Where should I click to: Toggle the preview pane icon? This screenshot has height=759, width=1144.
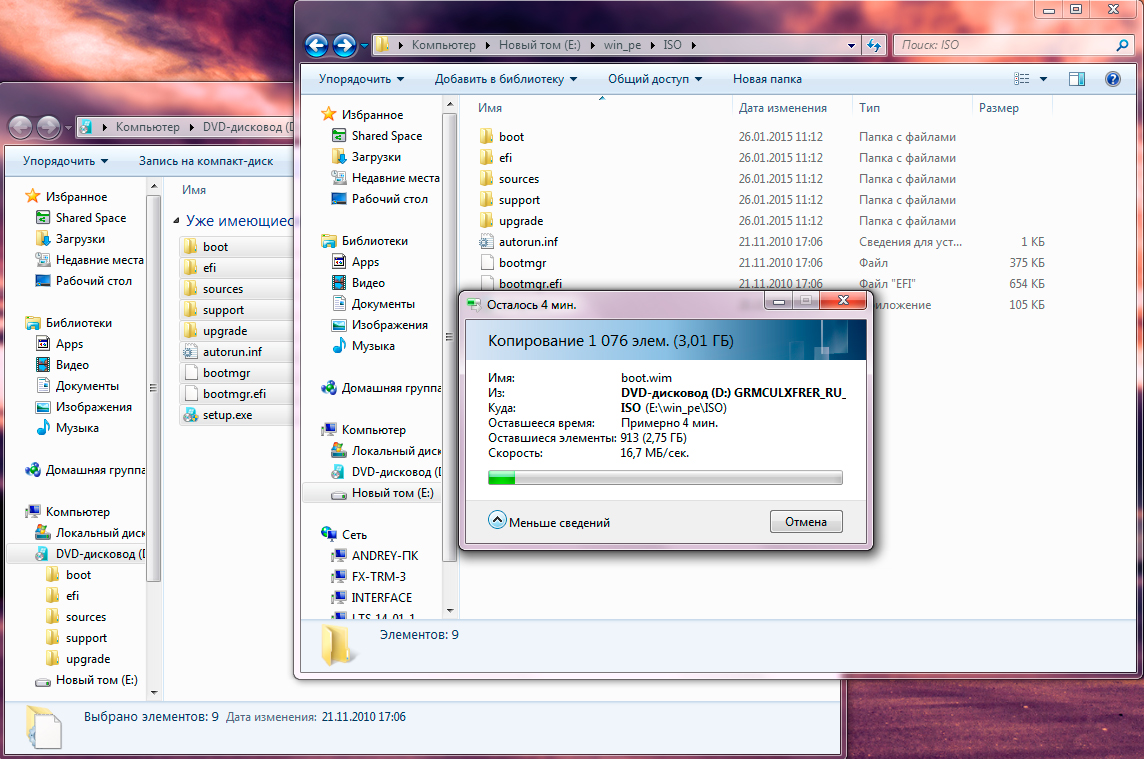(1077, 79)
